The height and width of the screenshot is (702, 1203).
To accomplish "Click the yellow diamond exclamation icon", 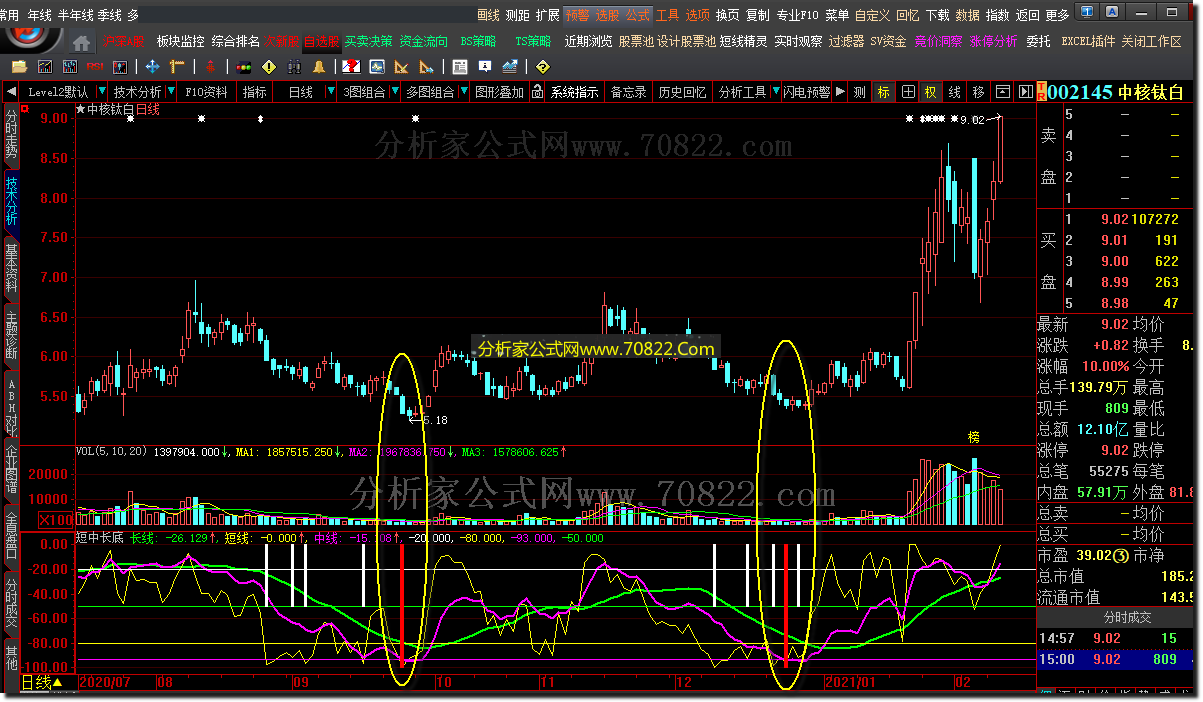I will coord(269,66).
